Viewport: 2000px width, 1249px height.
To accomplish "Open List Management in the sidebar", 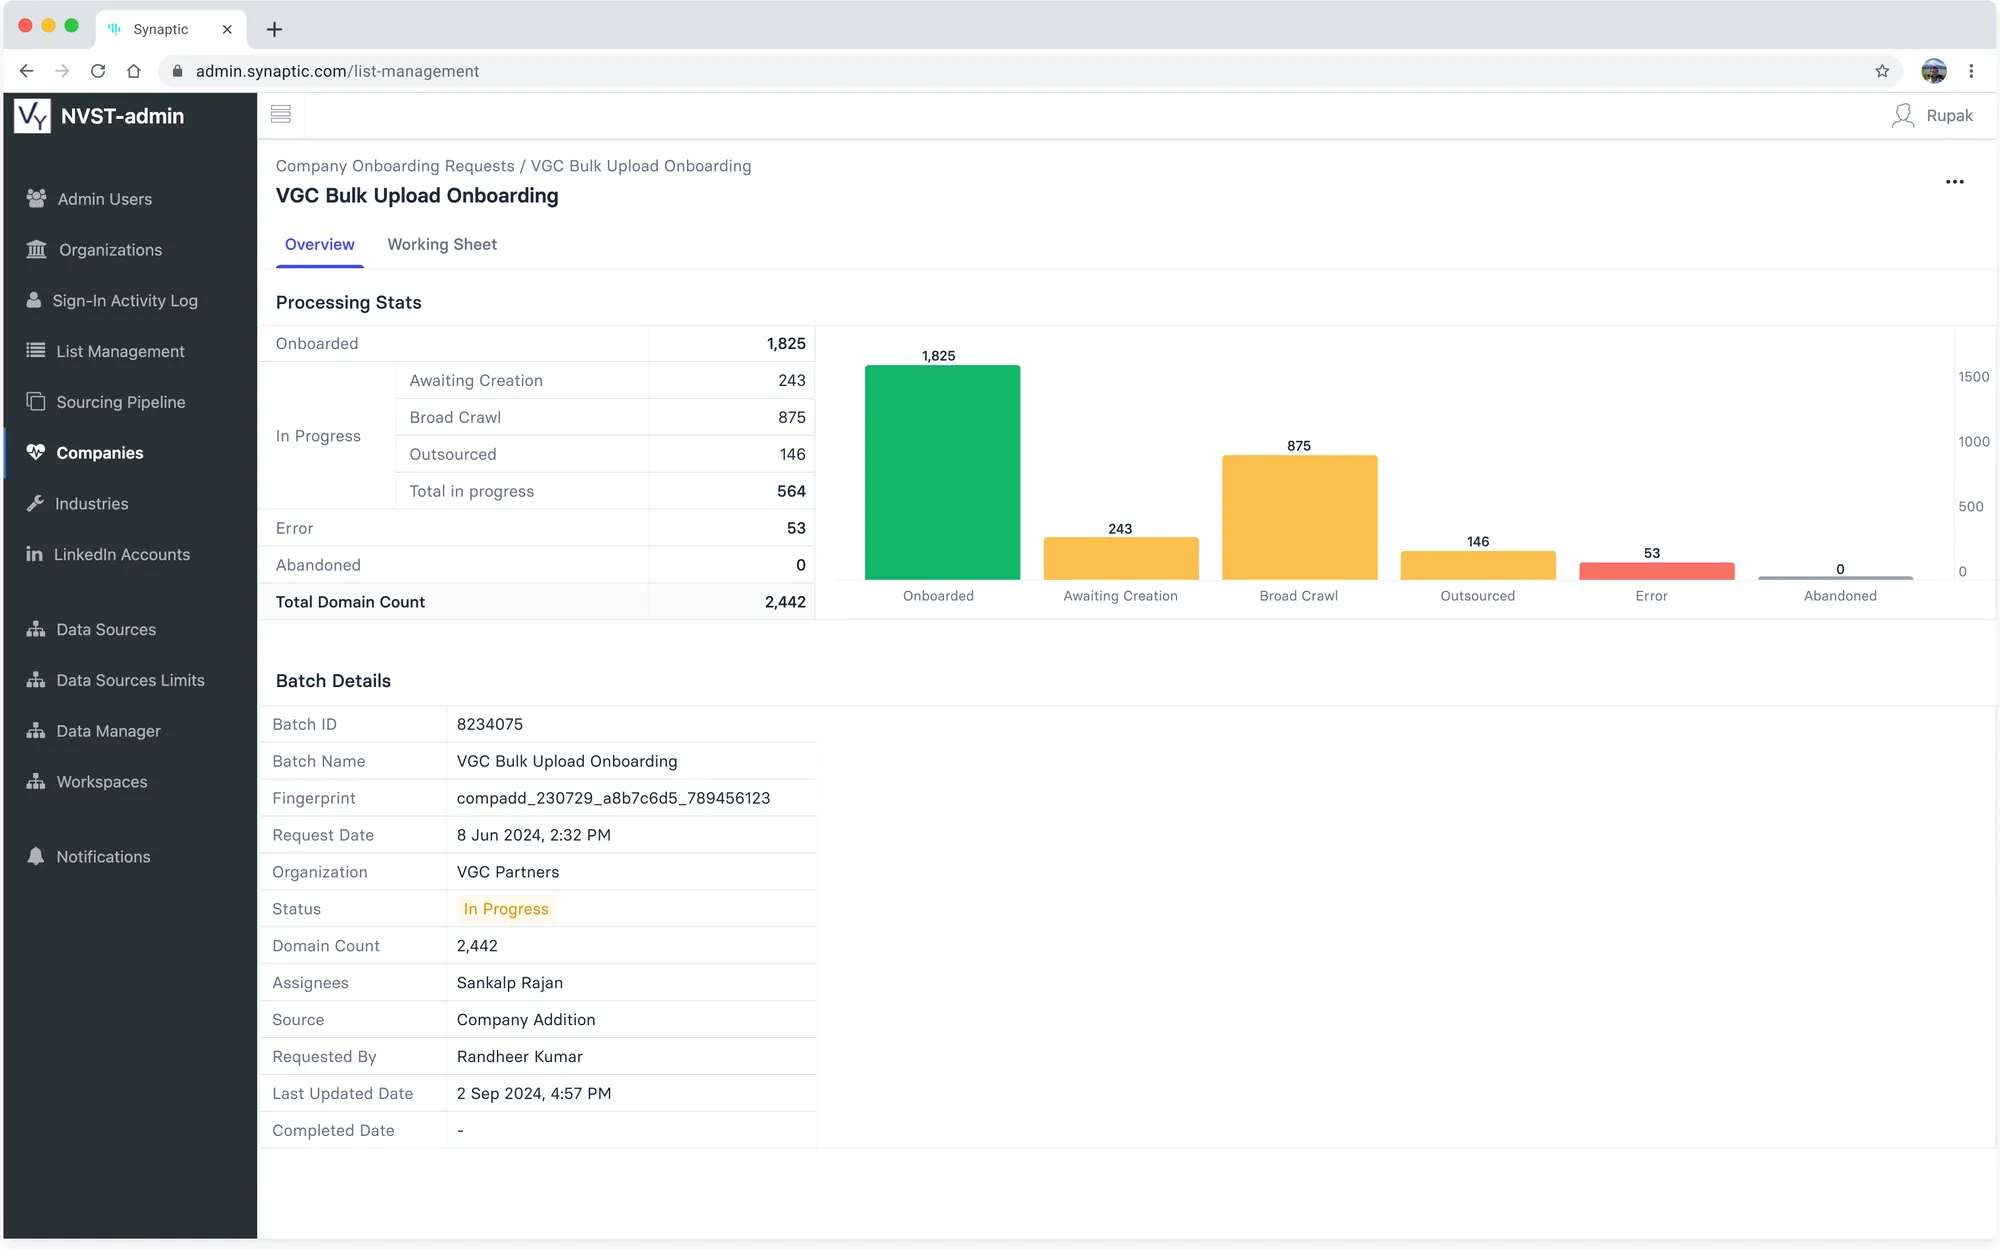I will pyautogui.click(x=130, y=351).
